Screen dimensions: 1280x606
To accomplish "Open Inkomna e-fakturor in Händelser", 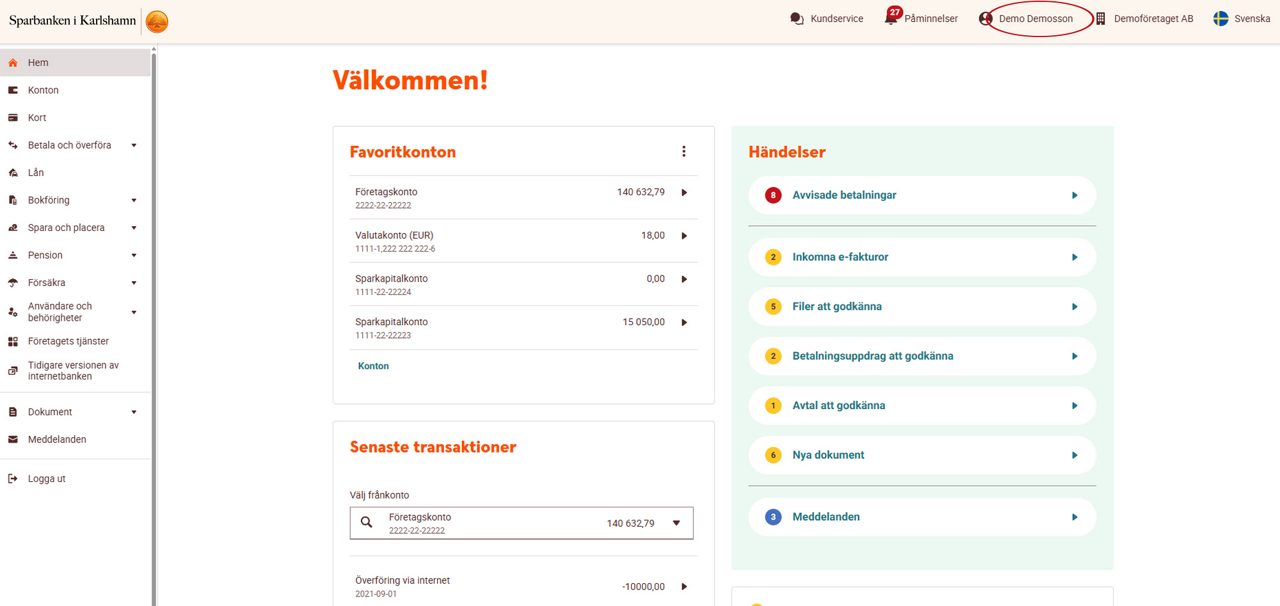I will [x=921, y=257].
